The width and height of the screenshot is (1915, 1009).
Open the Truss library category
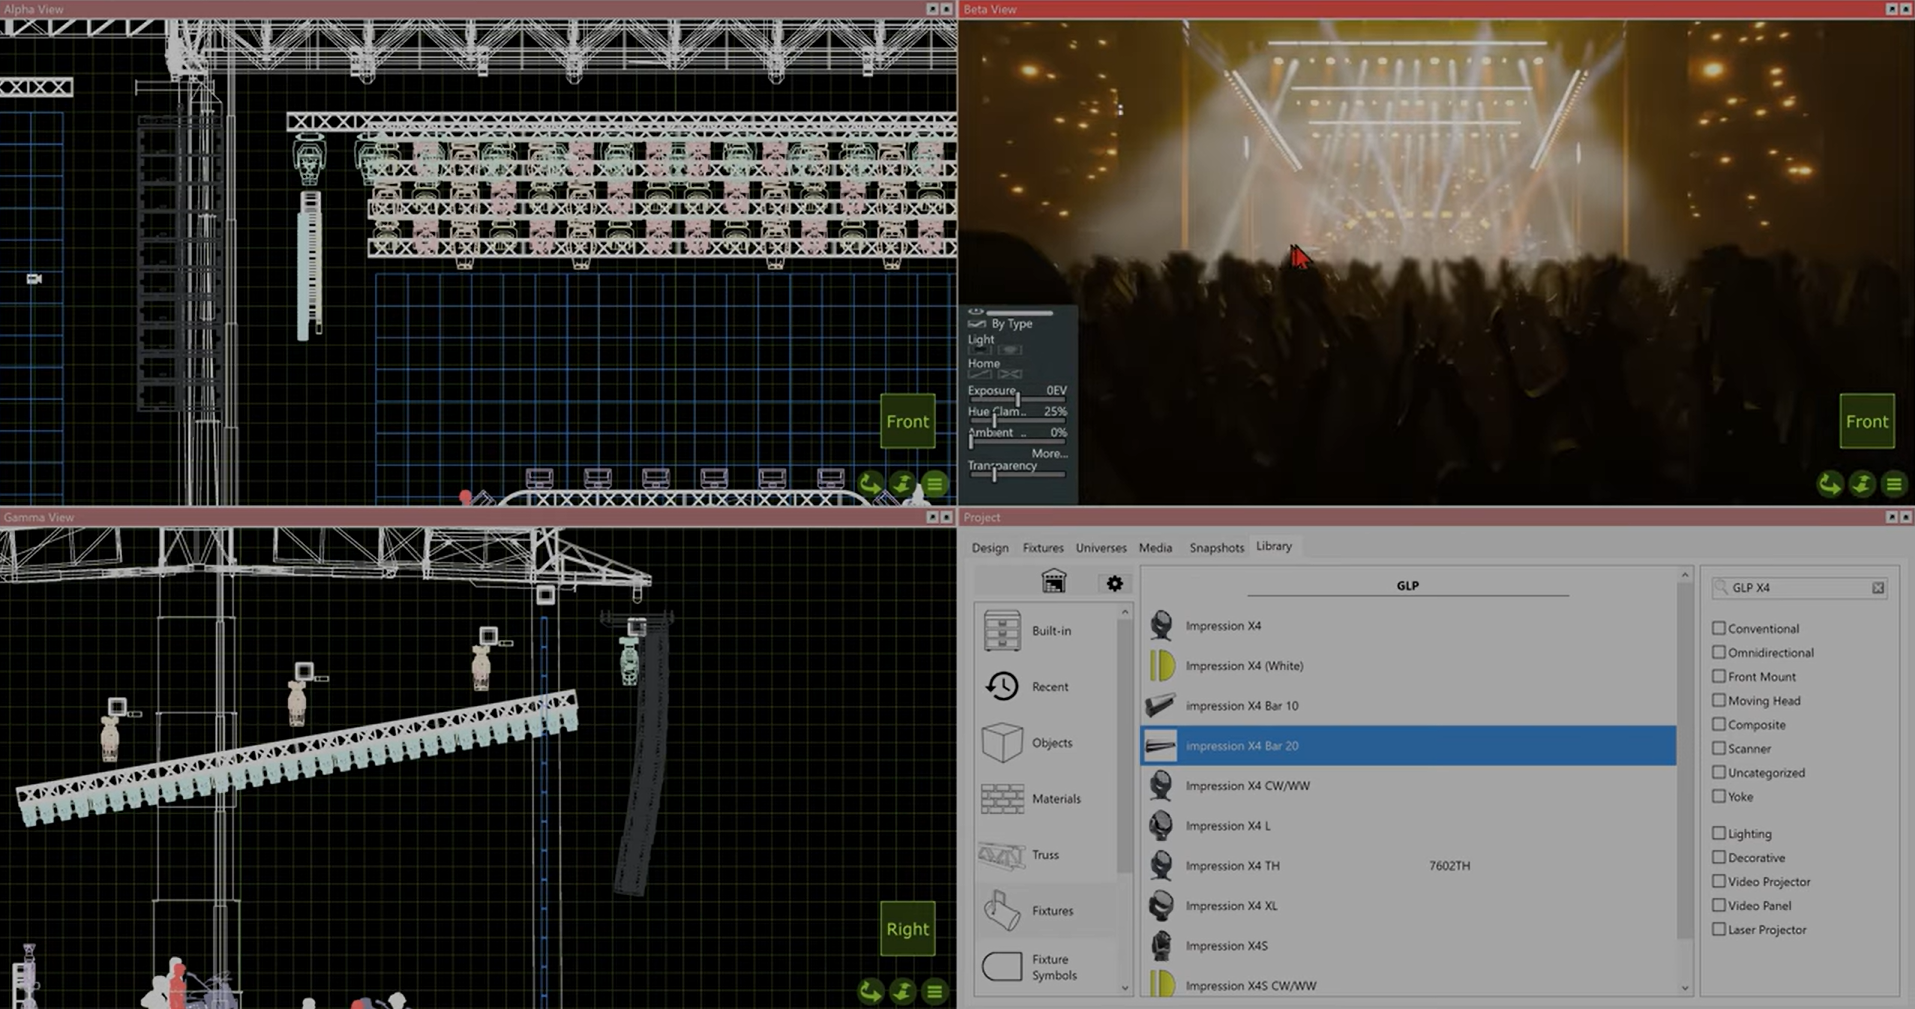pos(1045,855)
